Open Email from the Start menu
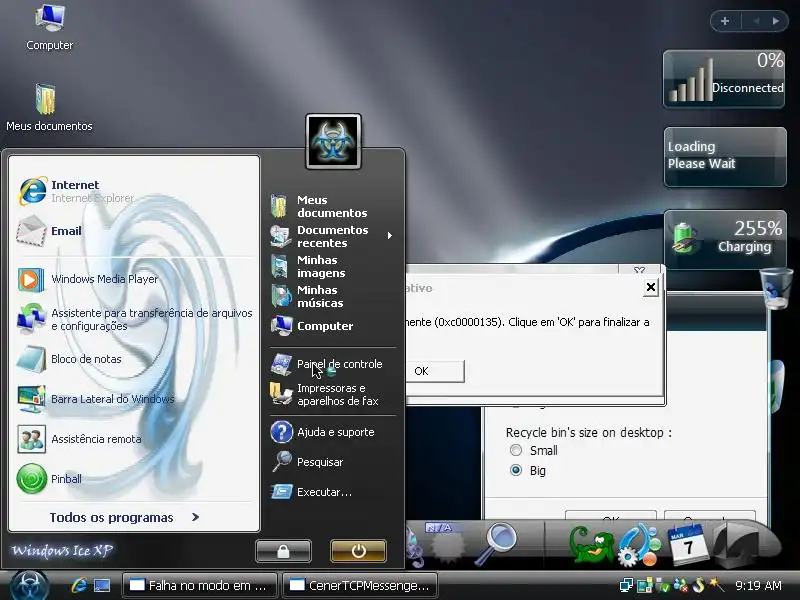The image size is (800, 600). (49, 231)
